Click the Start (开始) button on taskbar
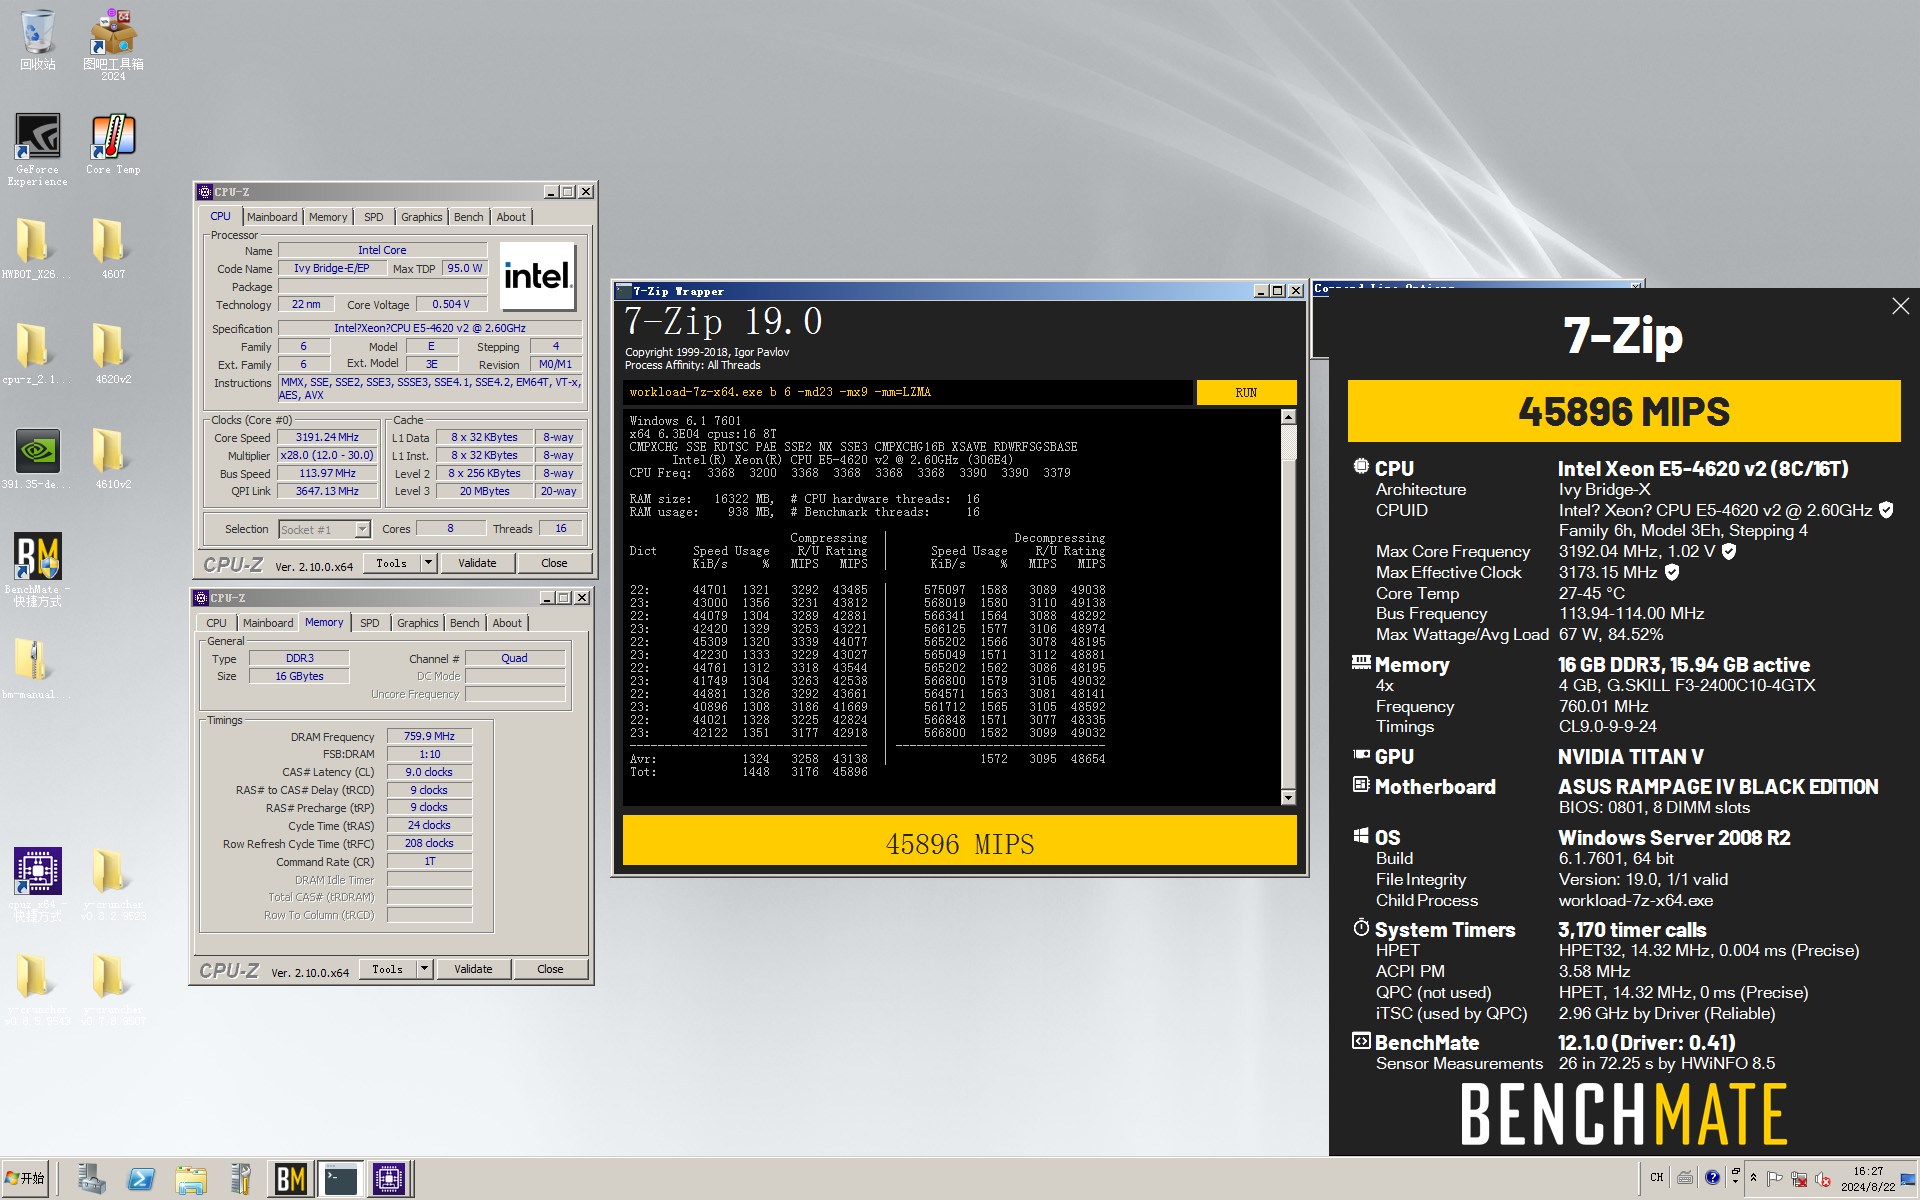Image resolution: width=1920 pixels, height=1200 pixels. coord(25,1178)
